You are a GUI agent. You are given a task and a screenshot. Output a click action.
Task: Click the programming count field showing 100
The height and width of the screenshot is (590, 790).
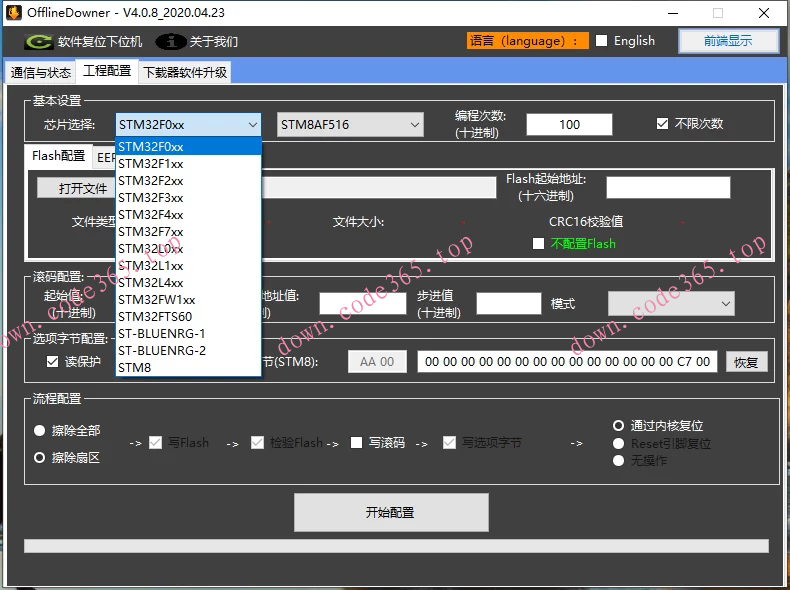point(569,125)
